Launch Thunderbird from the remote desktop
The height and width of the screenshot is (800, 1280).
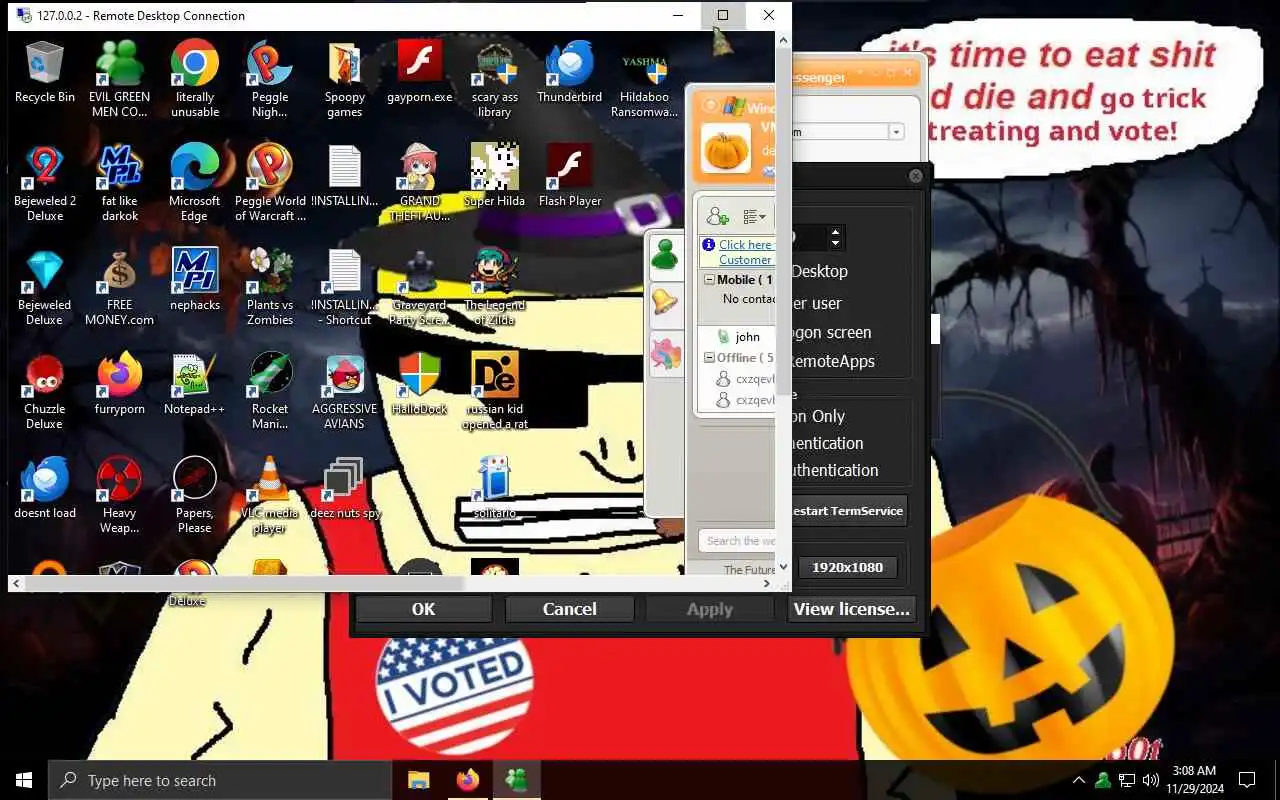point(569,72)
